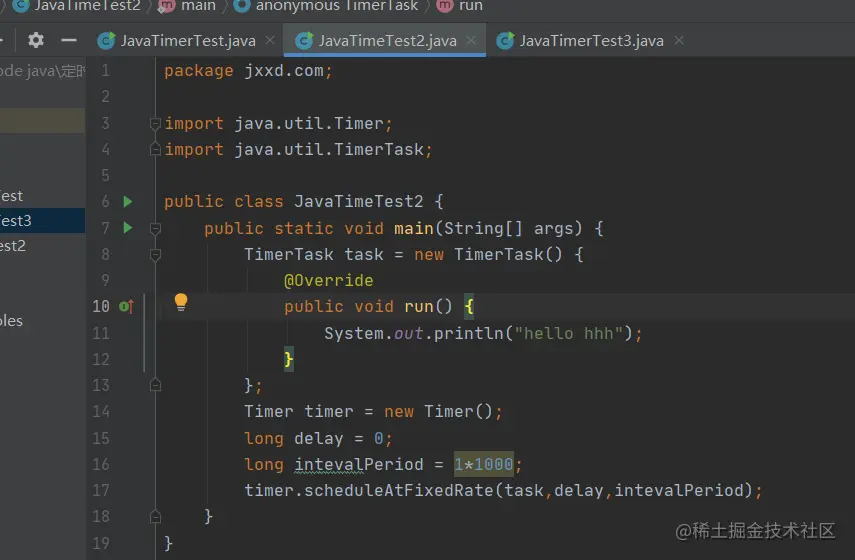Select est2 item in project tree
The height and width of the screenshot is (560, 855).
(x=13, y=246)
